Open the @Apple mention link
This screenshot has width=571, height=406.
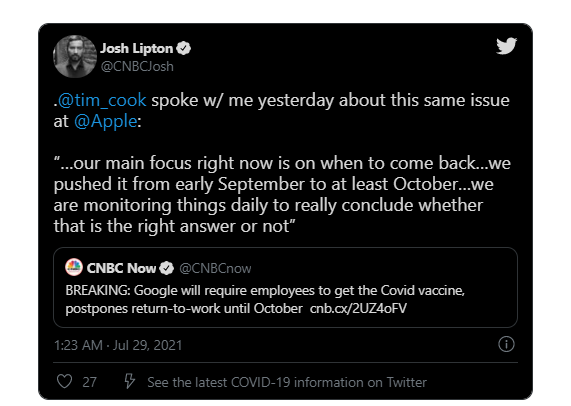point(106,121)
